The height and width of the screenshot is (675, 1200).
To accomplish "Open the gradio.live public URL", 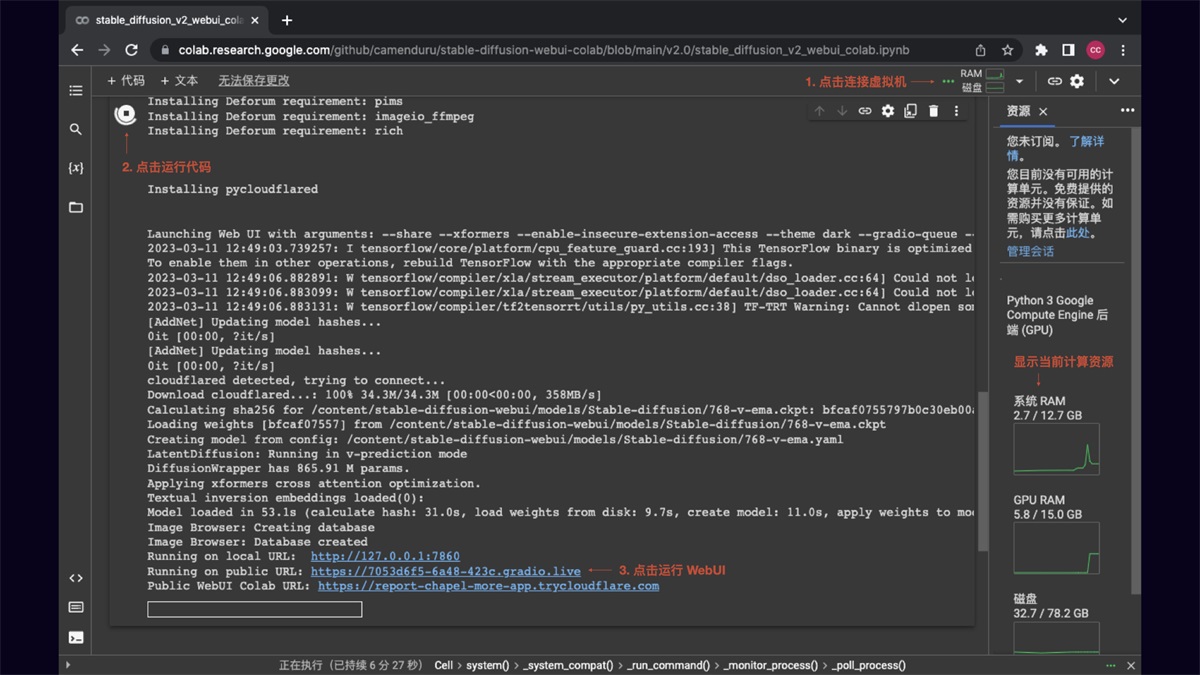I will (x=445, y=571).
